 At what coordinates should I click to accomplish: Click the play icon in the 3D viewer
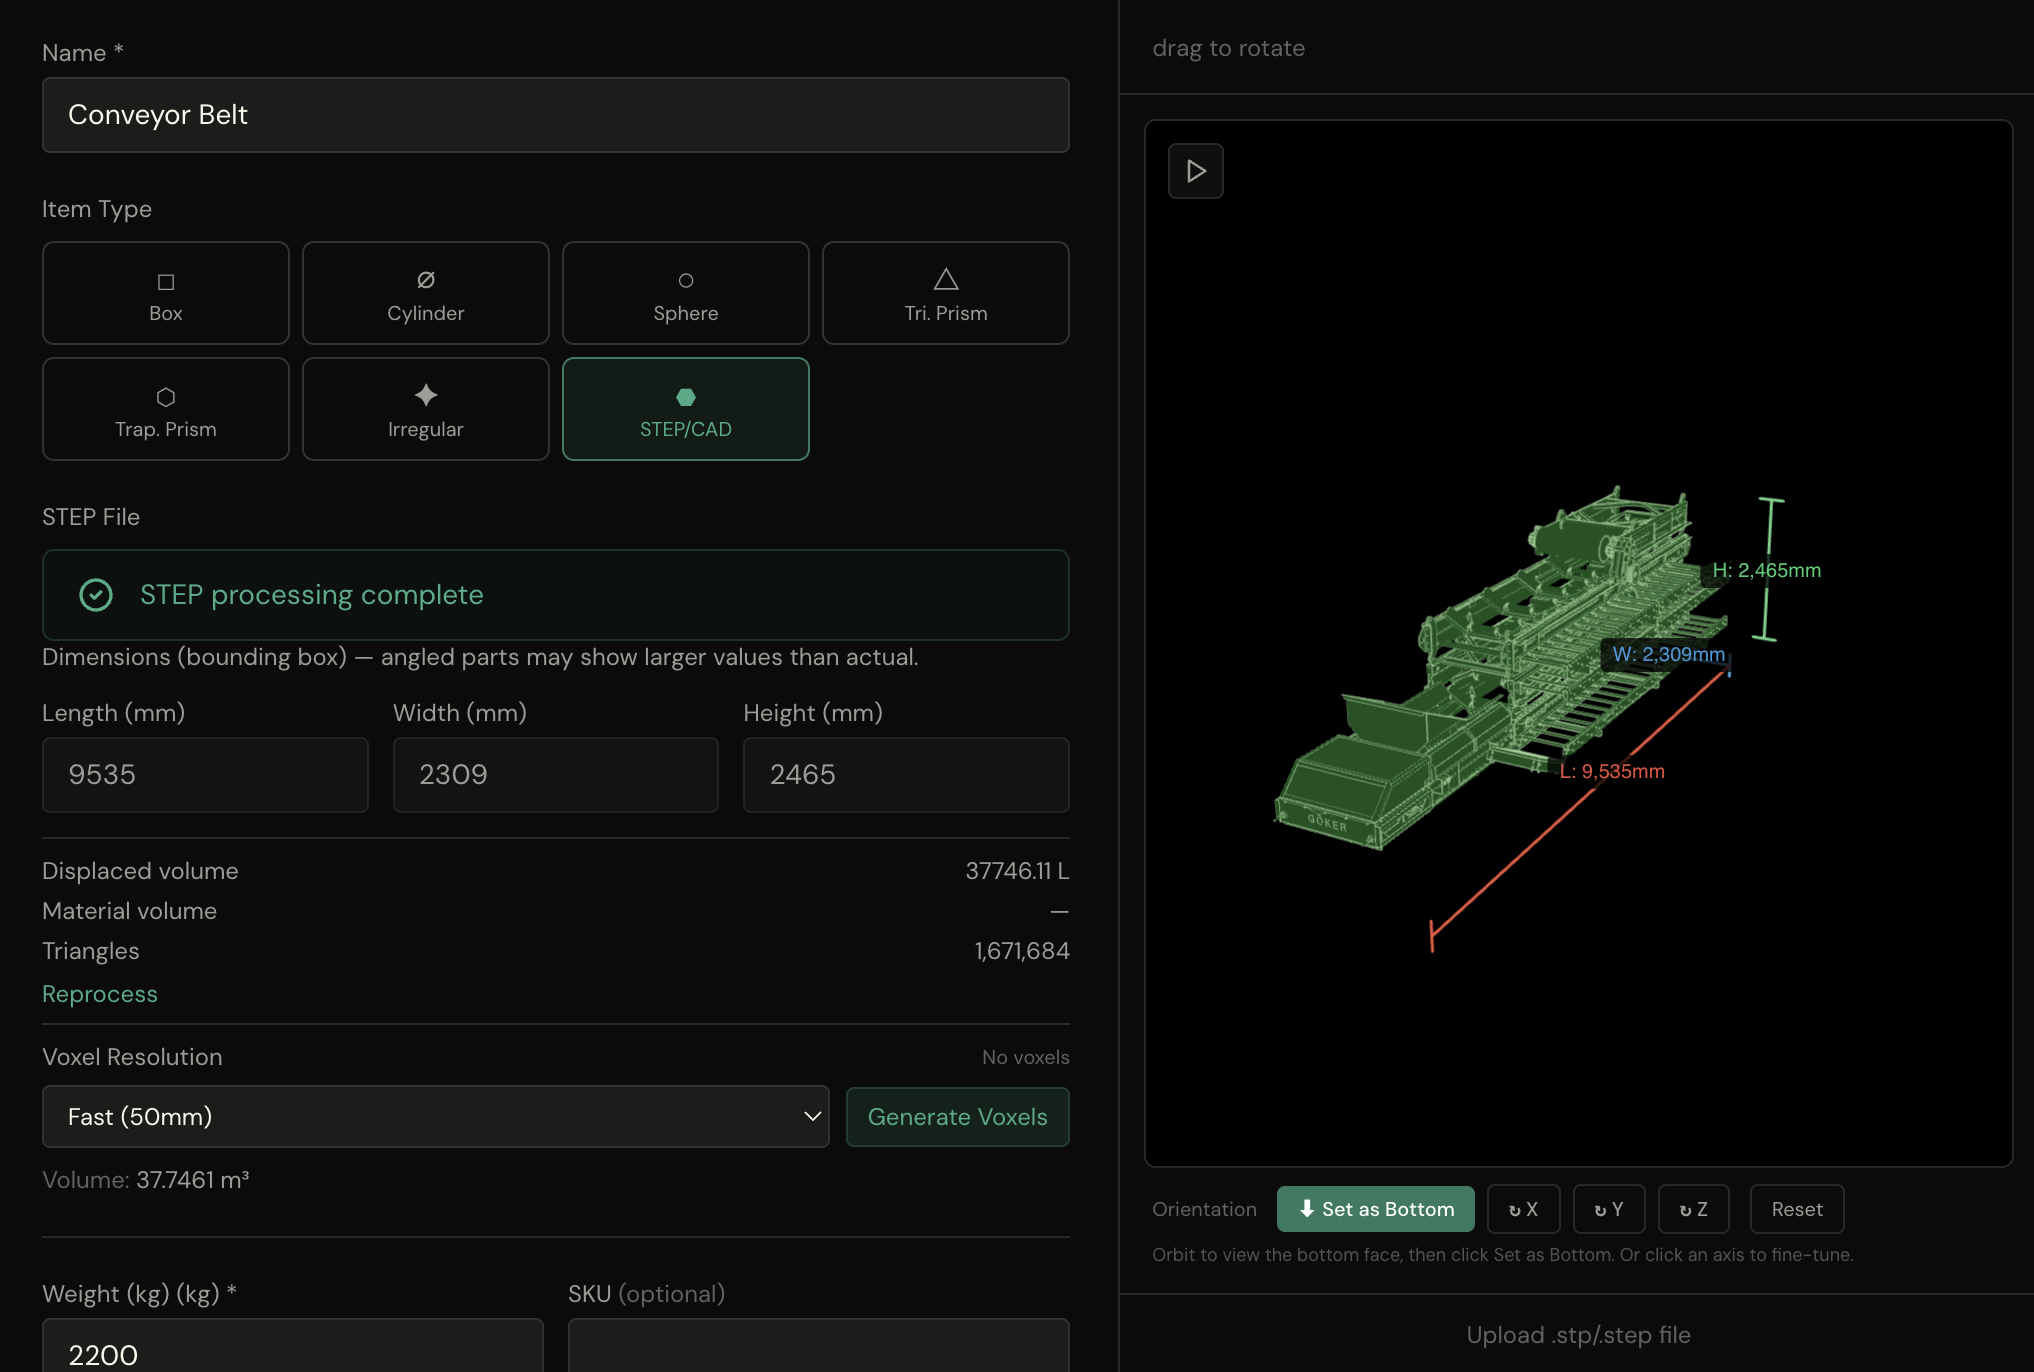(x=1196, y=171)
